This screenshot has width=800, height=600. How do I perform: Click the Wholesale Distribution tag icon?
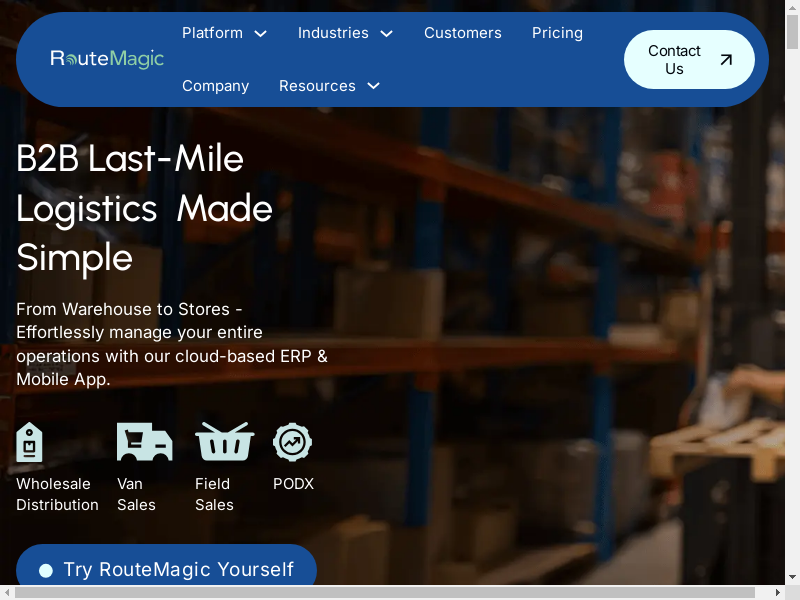(x=30, y=442)
